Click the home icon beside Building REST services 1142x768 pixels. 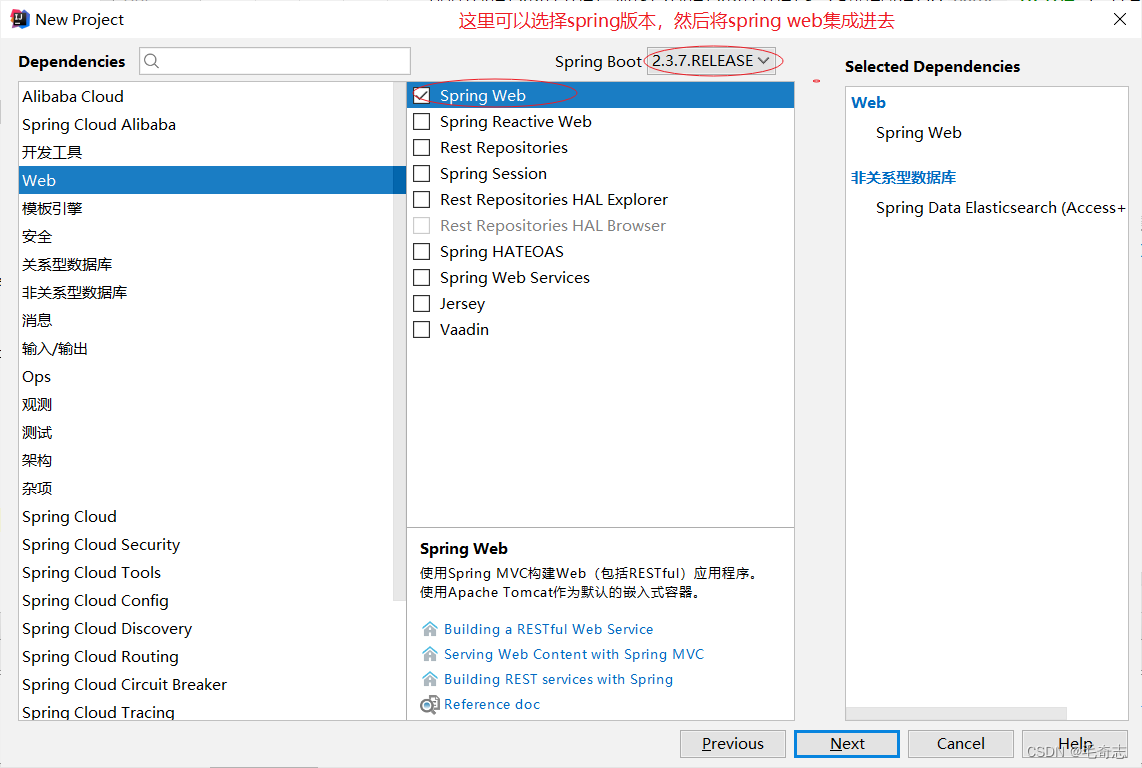(430, 679)
